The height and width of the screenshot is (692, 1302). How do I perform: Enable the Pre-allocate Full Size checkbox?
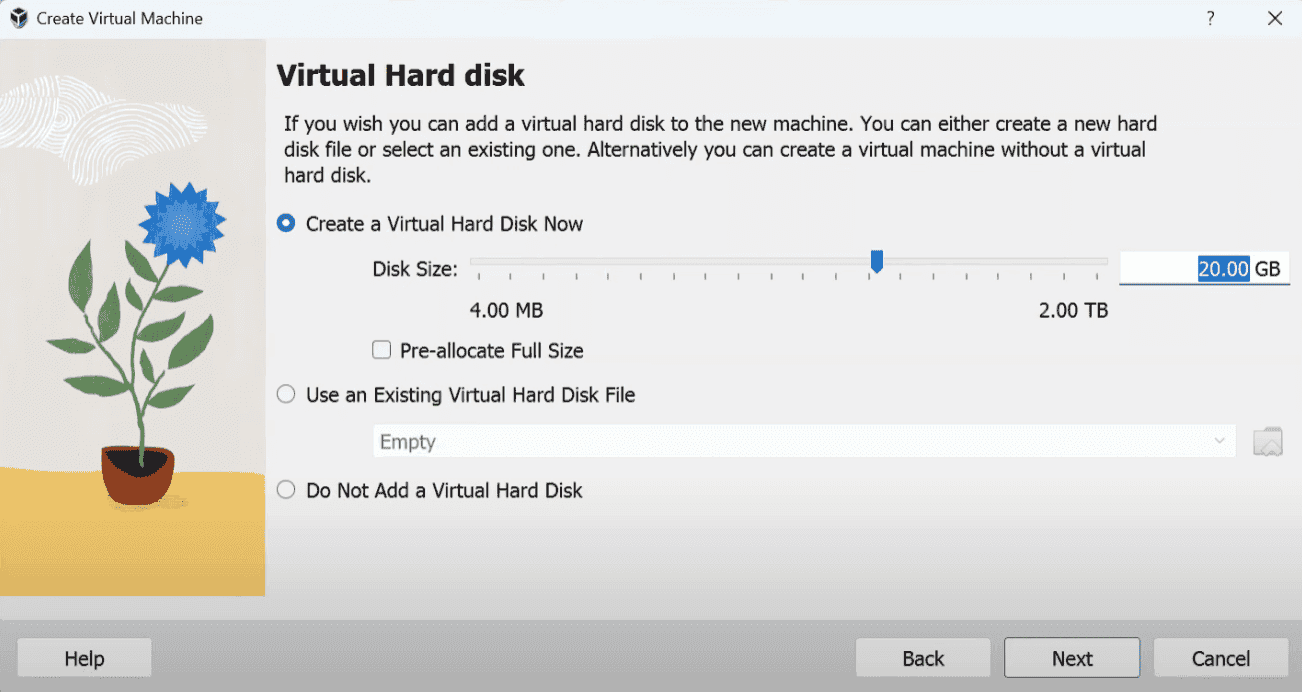coord(381,350)
